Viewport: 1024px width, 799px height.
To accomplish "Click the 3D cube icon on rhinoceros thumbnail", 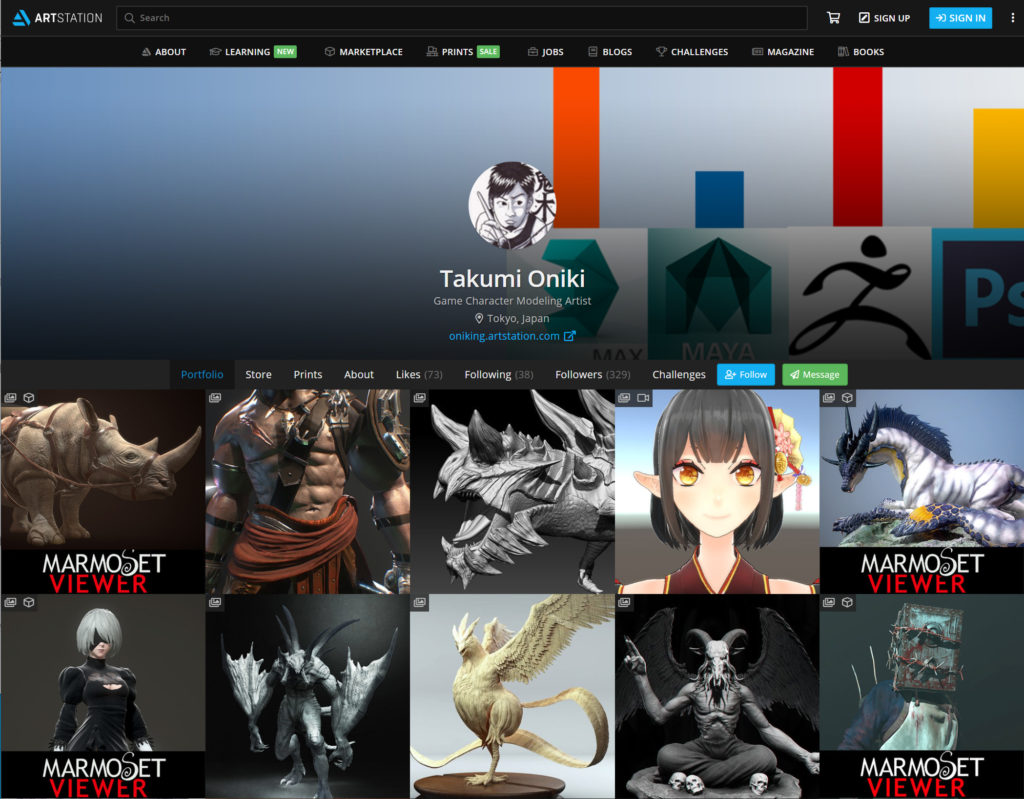I will coord(29,398).
